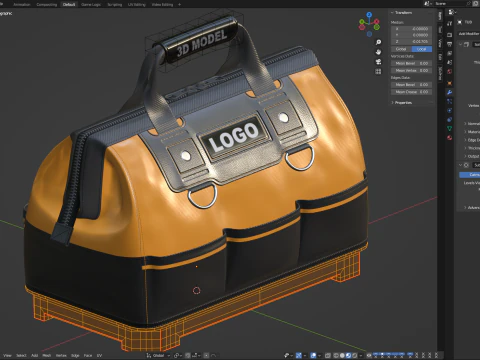Open the pivot point dropdown
The width and height of the screenshot is (480, 360).
point(177,355)
